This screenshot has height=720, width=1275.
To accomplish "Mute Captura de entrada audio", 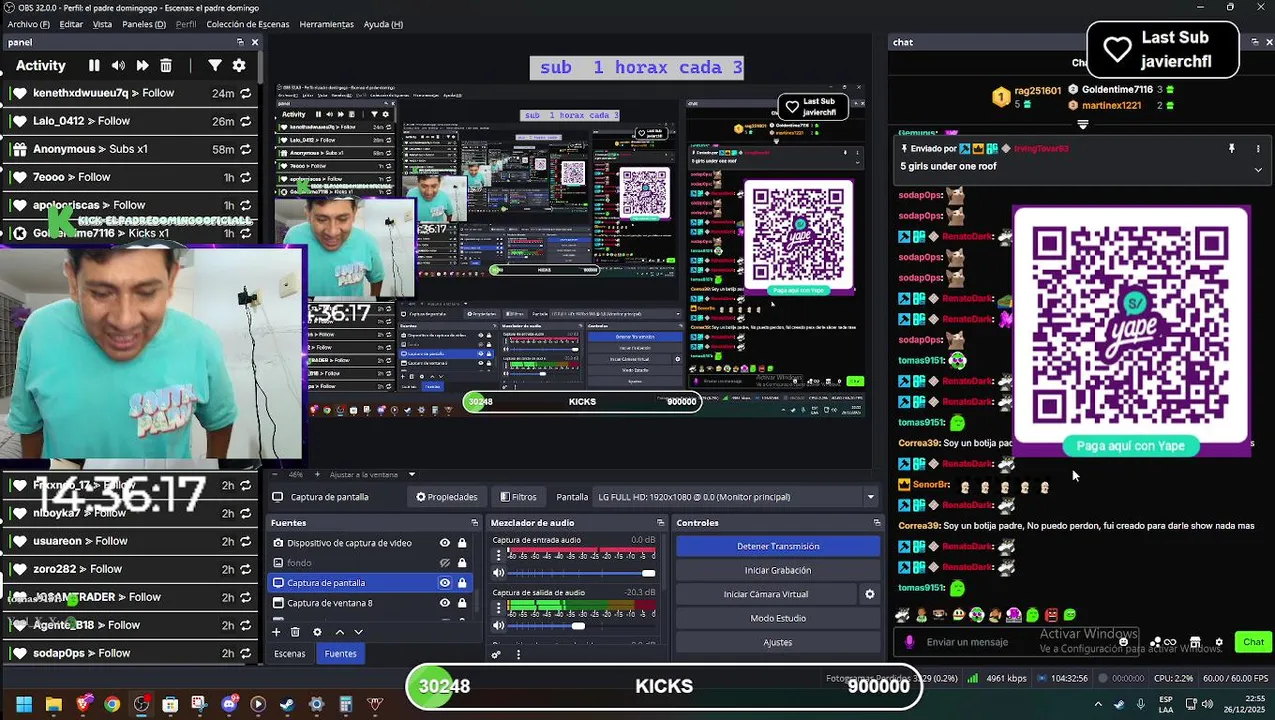I will (498, 573).
